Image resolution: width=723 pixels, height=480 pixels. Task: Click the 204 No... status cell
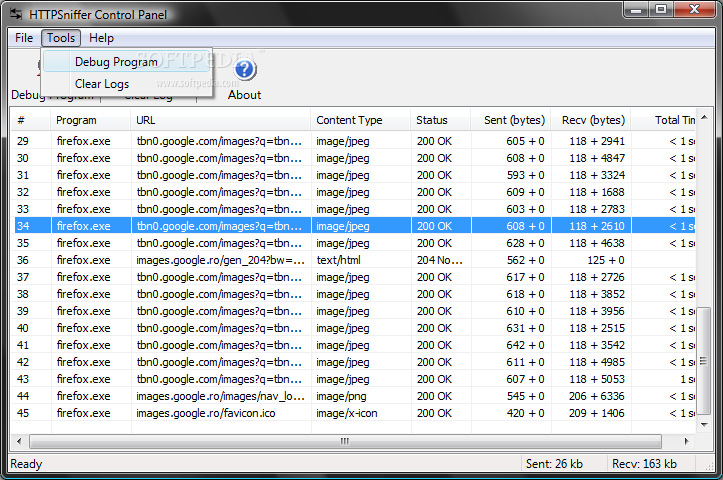click(x=439, y=260)
